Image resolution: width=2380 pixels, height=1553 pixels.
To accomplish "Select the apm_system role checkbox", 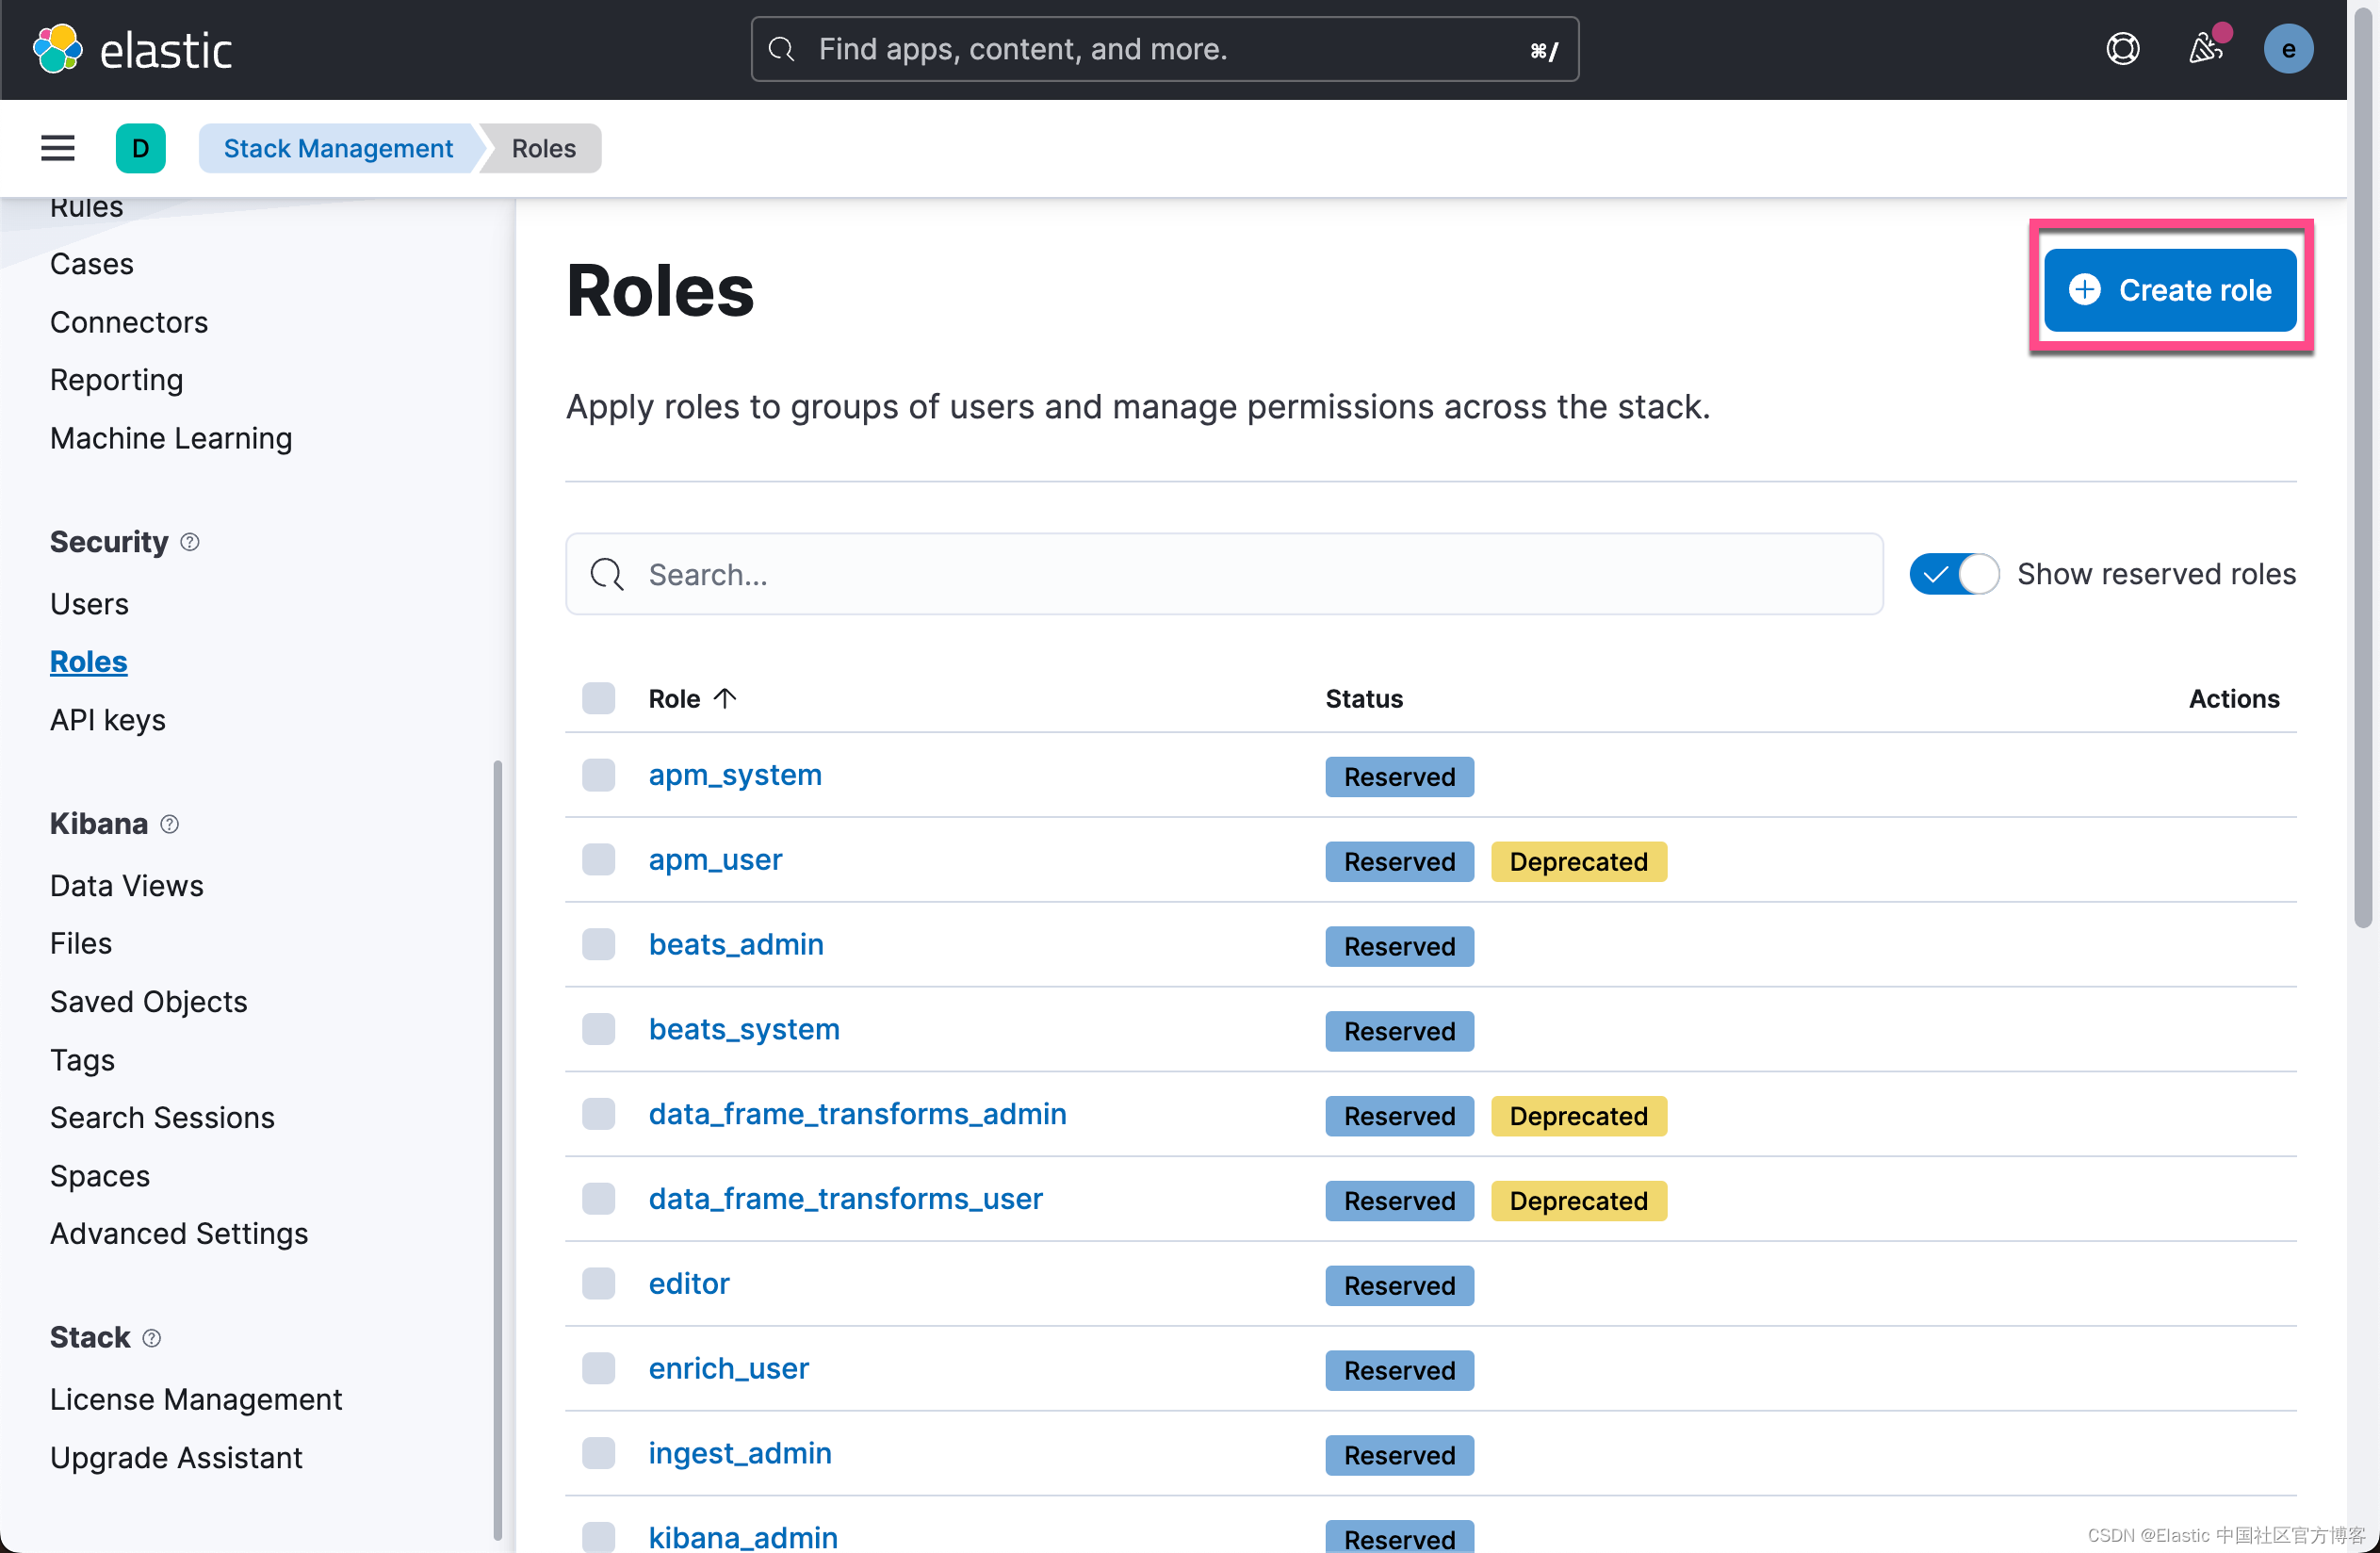I will (x=598, y=775).
